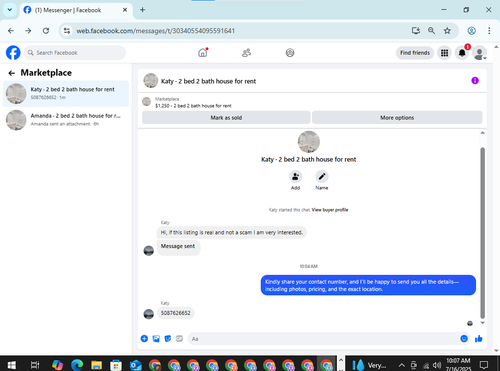Open taskbar clock showing 10:07 AM
The image size is (500, 371).
tap(458, 365)
